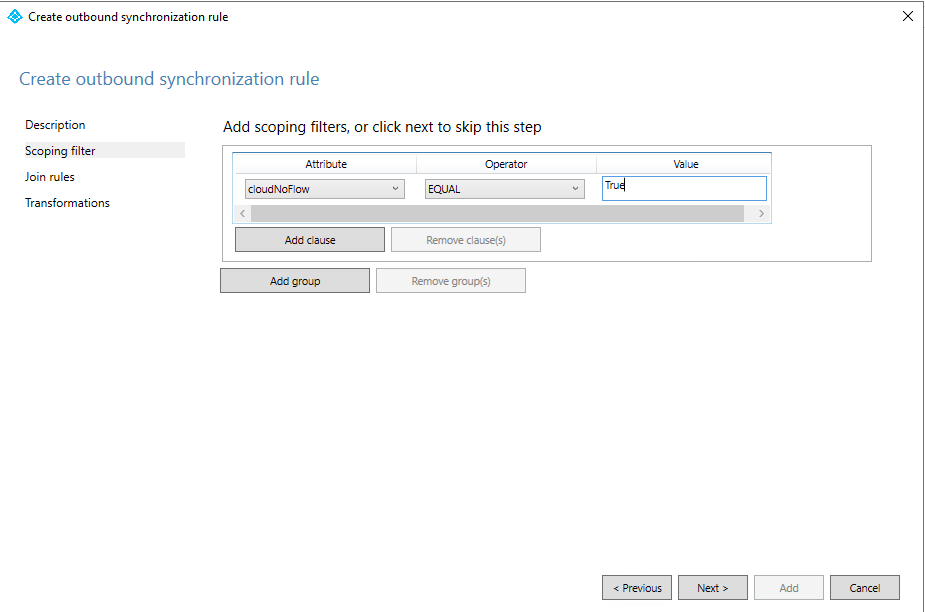This screenshot has width=925, height=612.
Task: Click the 'Add scoping filters' instruction text
Action: 382,127
